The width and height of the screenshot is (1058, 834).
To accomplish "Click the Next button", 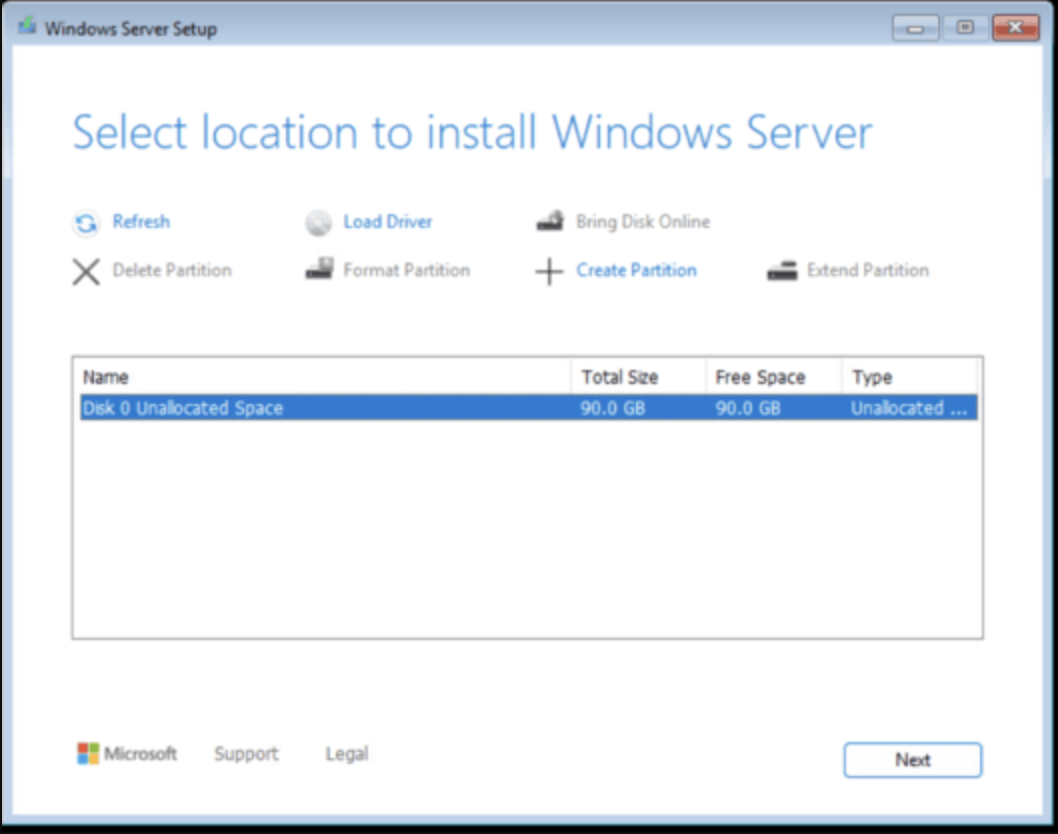I will [913, 760].
